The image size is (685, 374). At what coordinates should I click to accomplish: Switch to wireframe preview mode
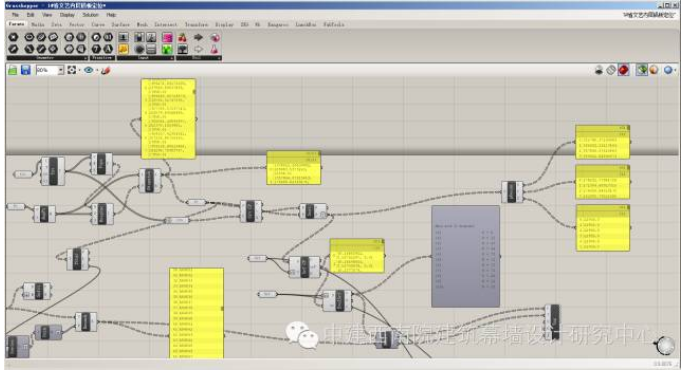point(611,70)
